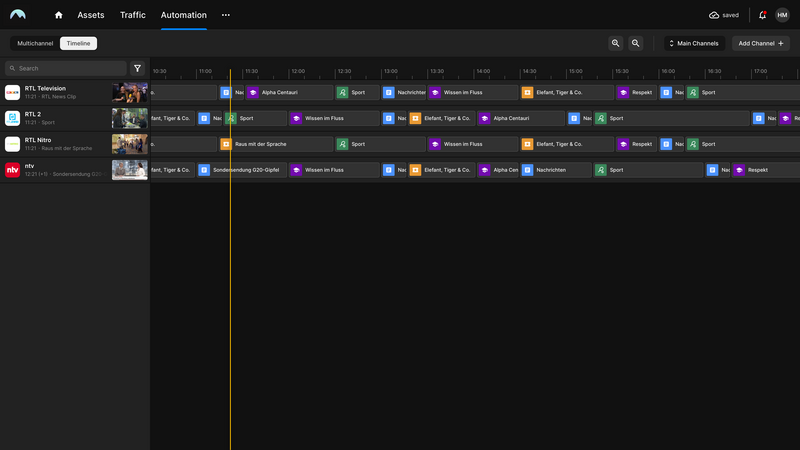Click blue icon of Nachrichten on ntv row
Viewport: 800px width, 450px height.
528,170
